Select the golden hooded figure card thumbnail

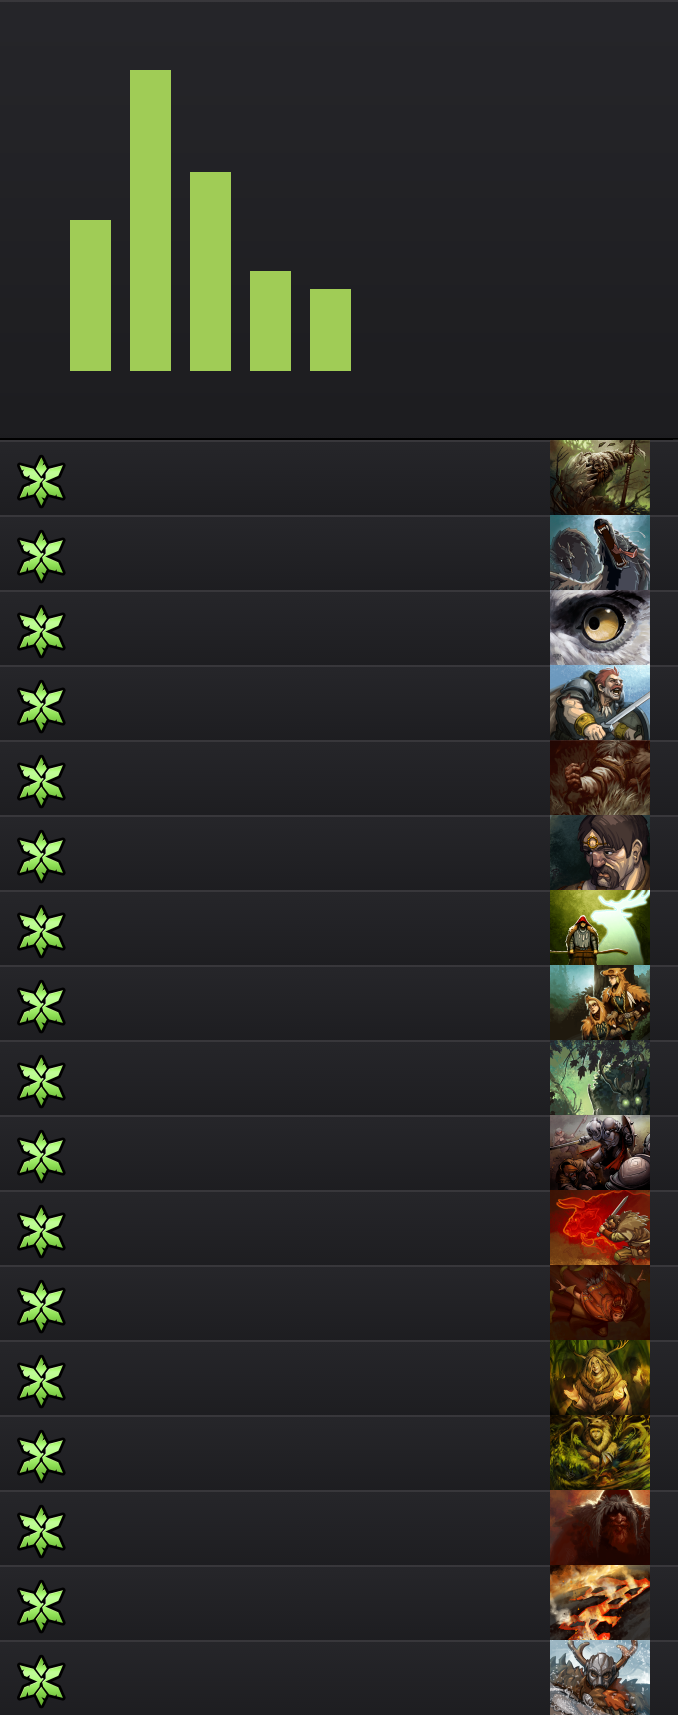tap(600, 1378)
